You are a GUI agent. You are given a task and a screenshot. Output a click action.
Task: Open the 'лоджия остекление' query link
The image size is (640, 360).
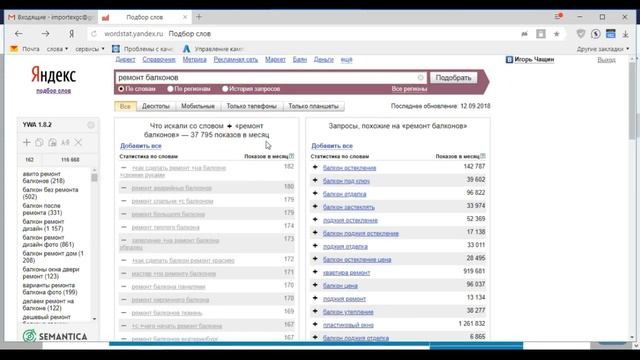point(350,220)
